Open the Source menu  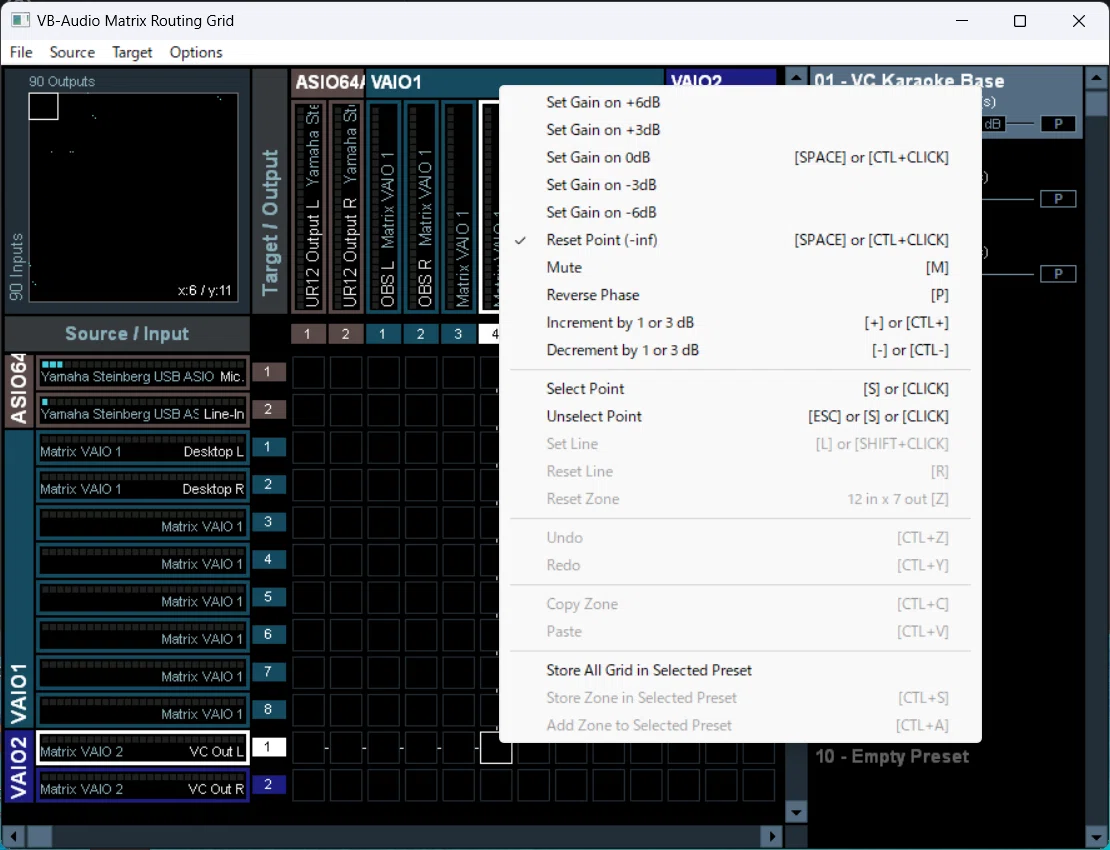pos(72,52)
